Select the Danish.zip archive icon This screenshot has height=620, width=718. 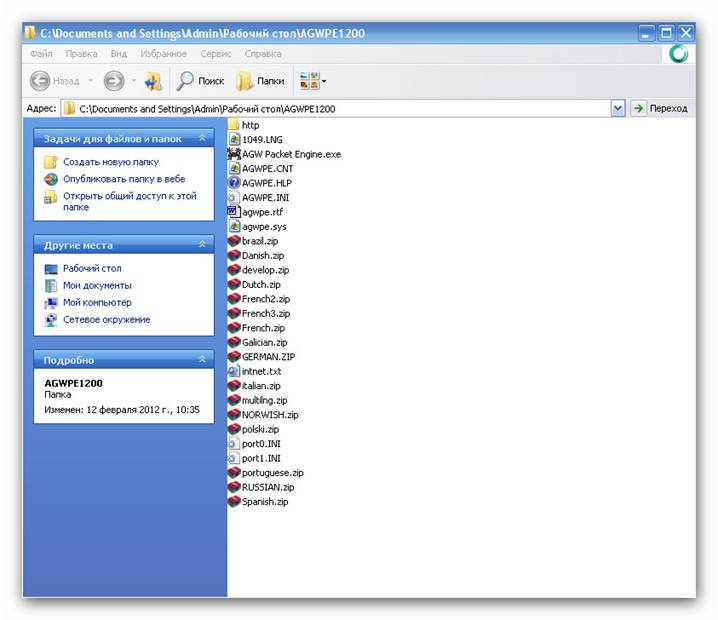[234, 255]
